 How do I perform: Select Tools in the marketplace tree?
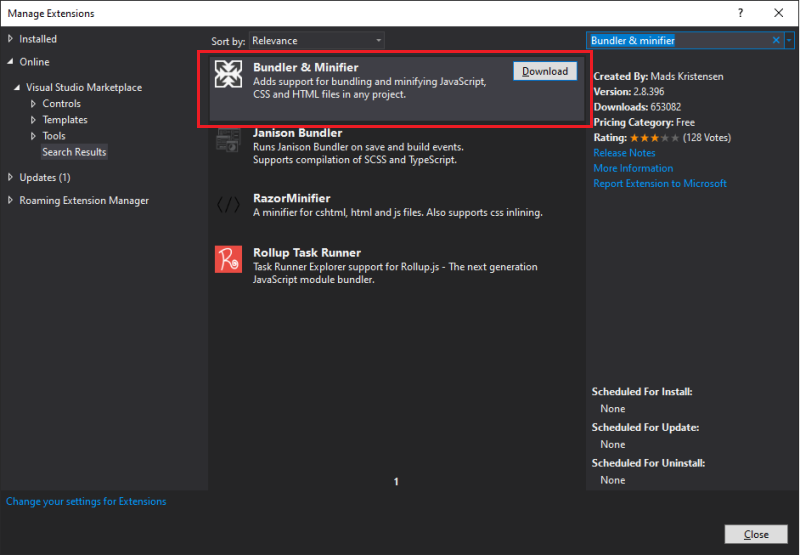click(x=54, y=136)
